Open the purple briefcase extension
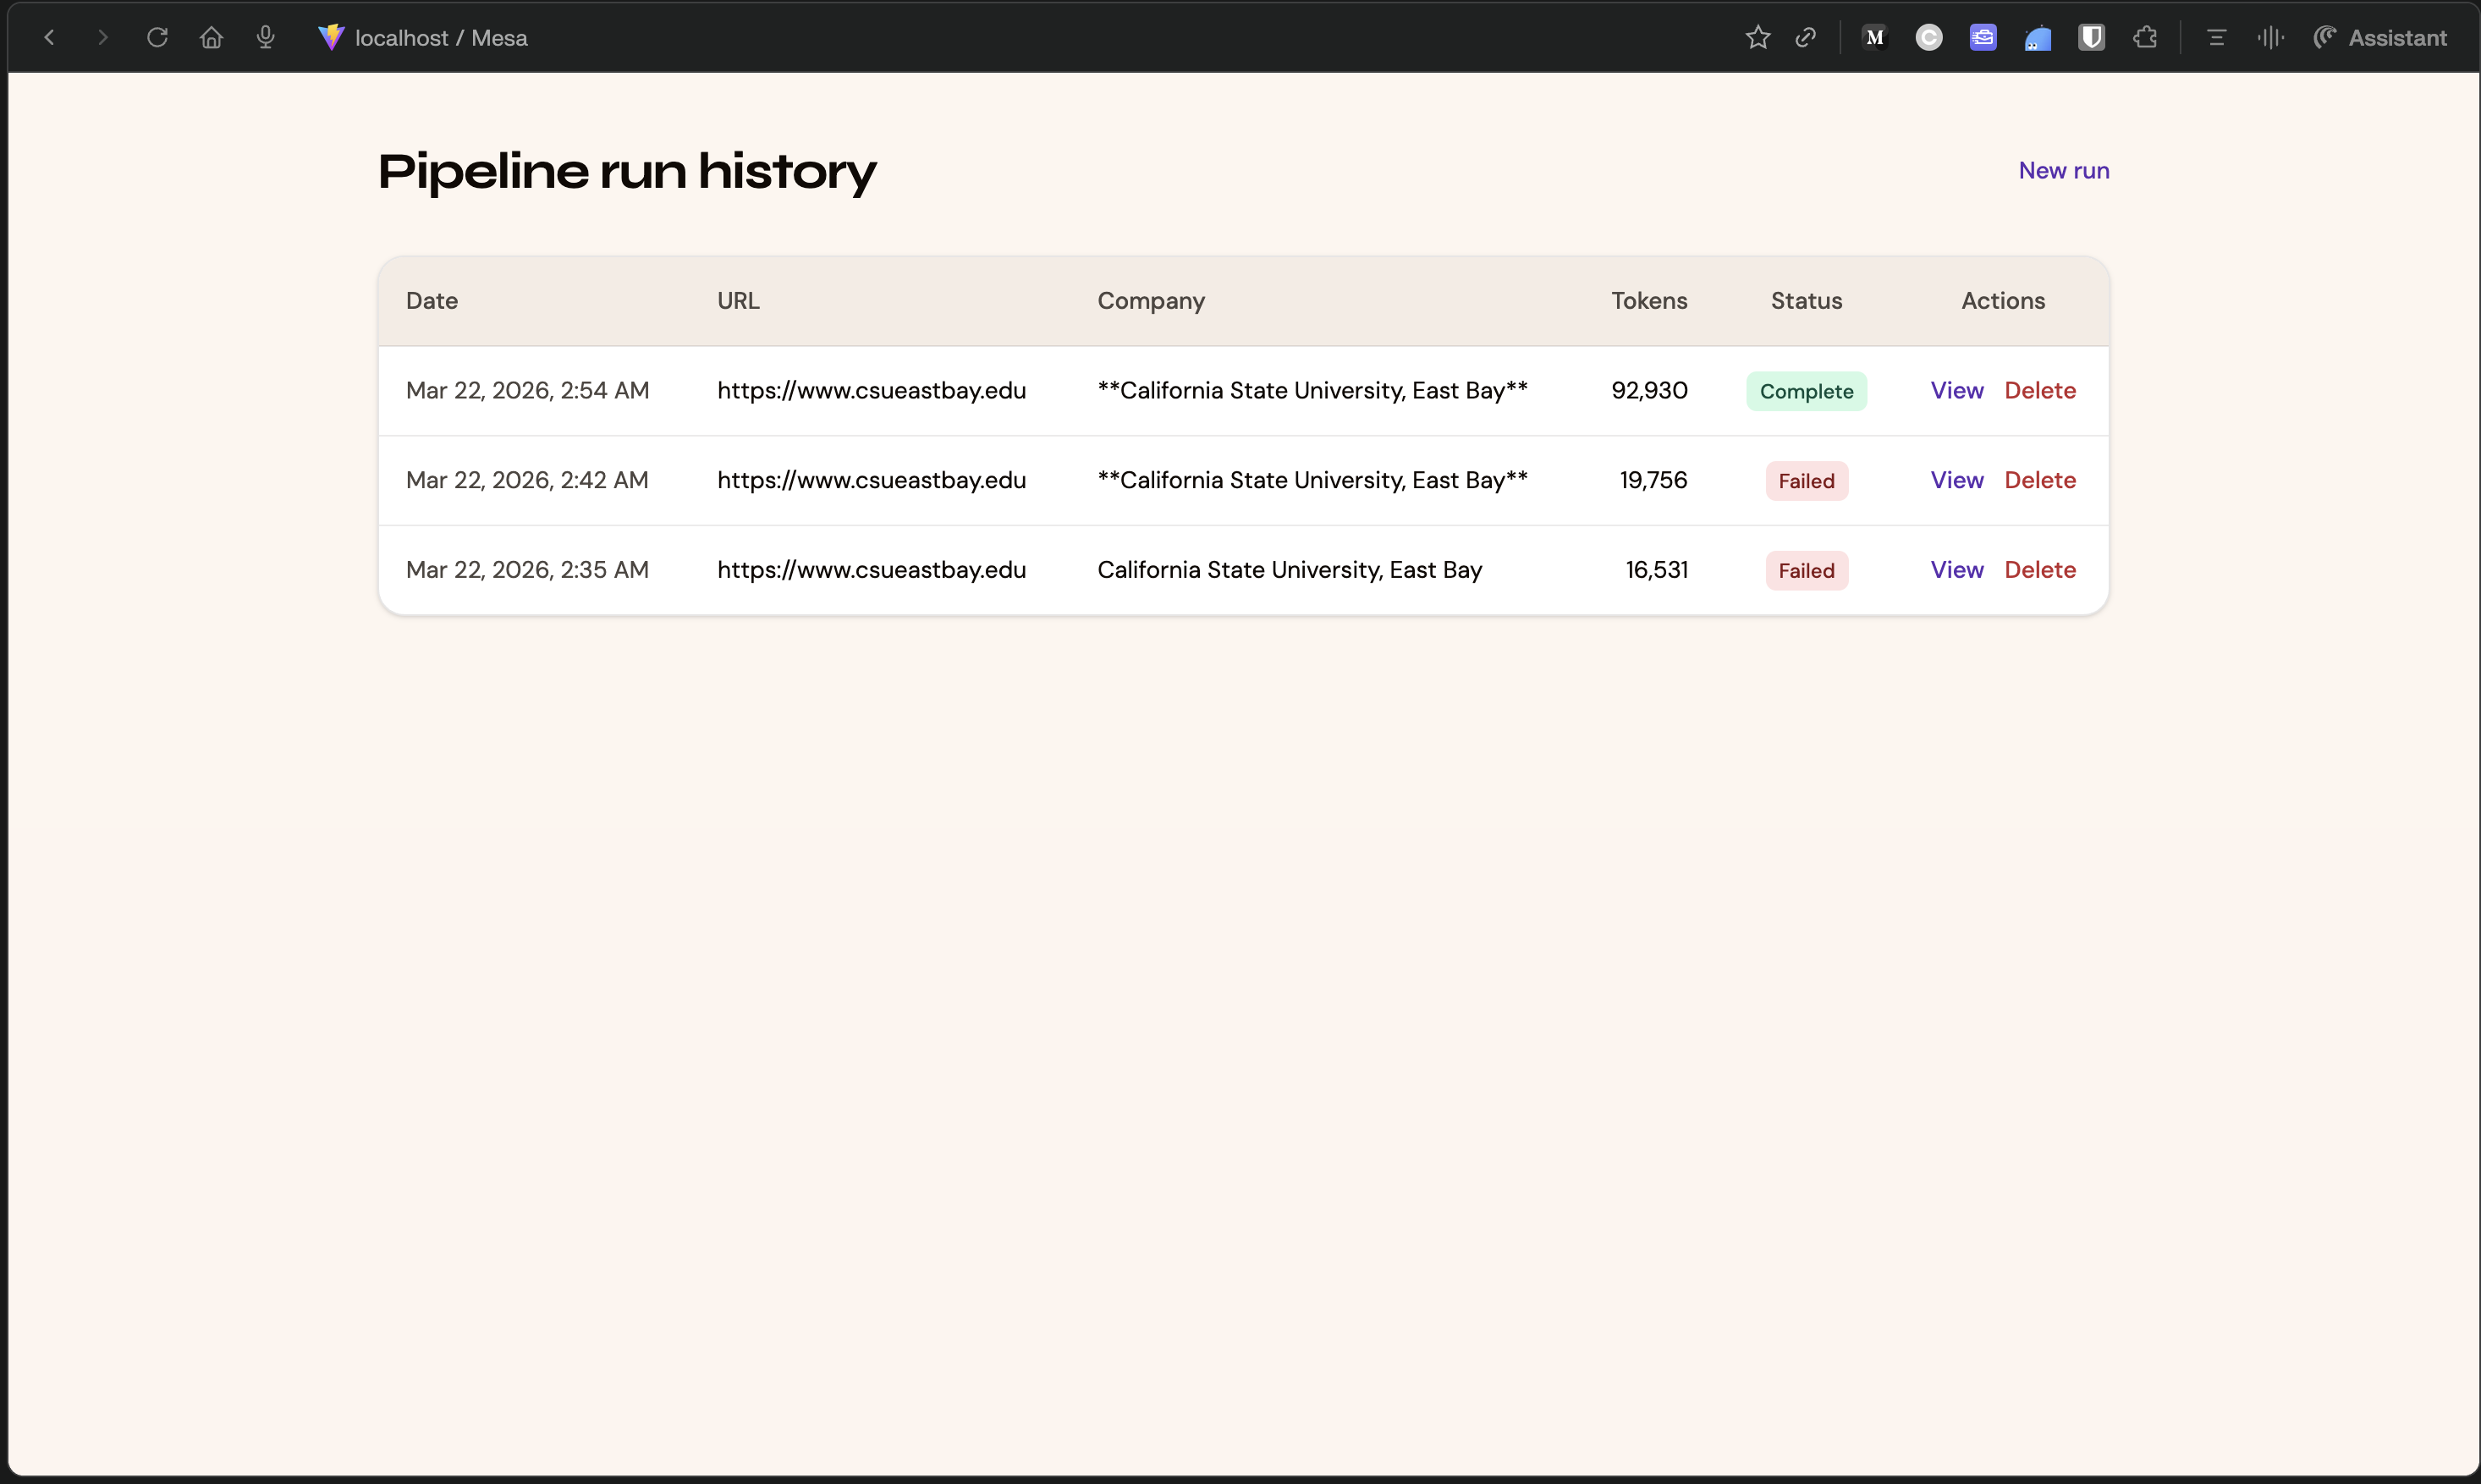The width and height of the screenshot is (2481, 1484). click(1983, 38)
